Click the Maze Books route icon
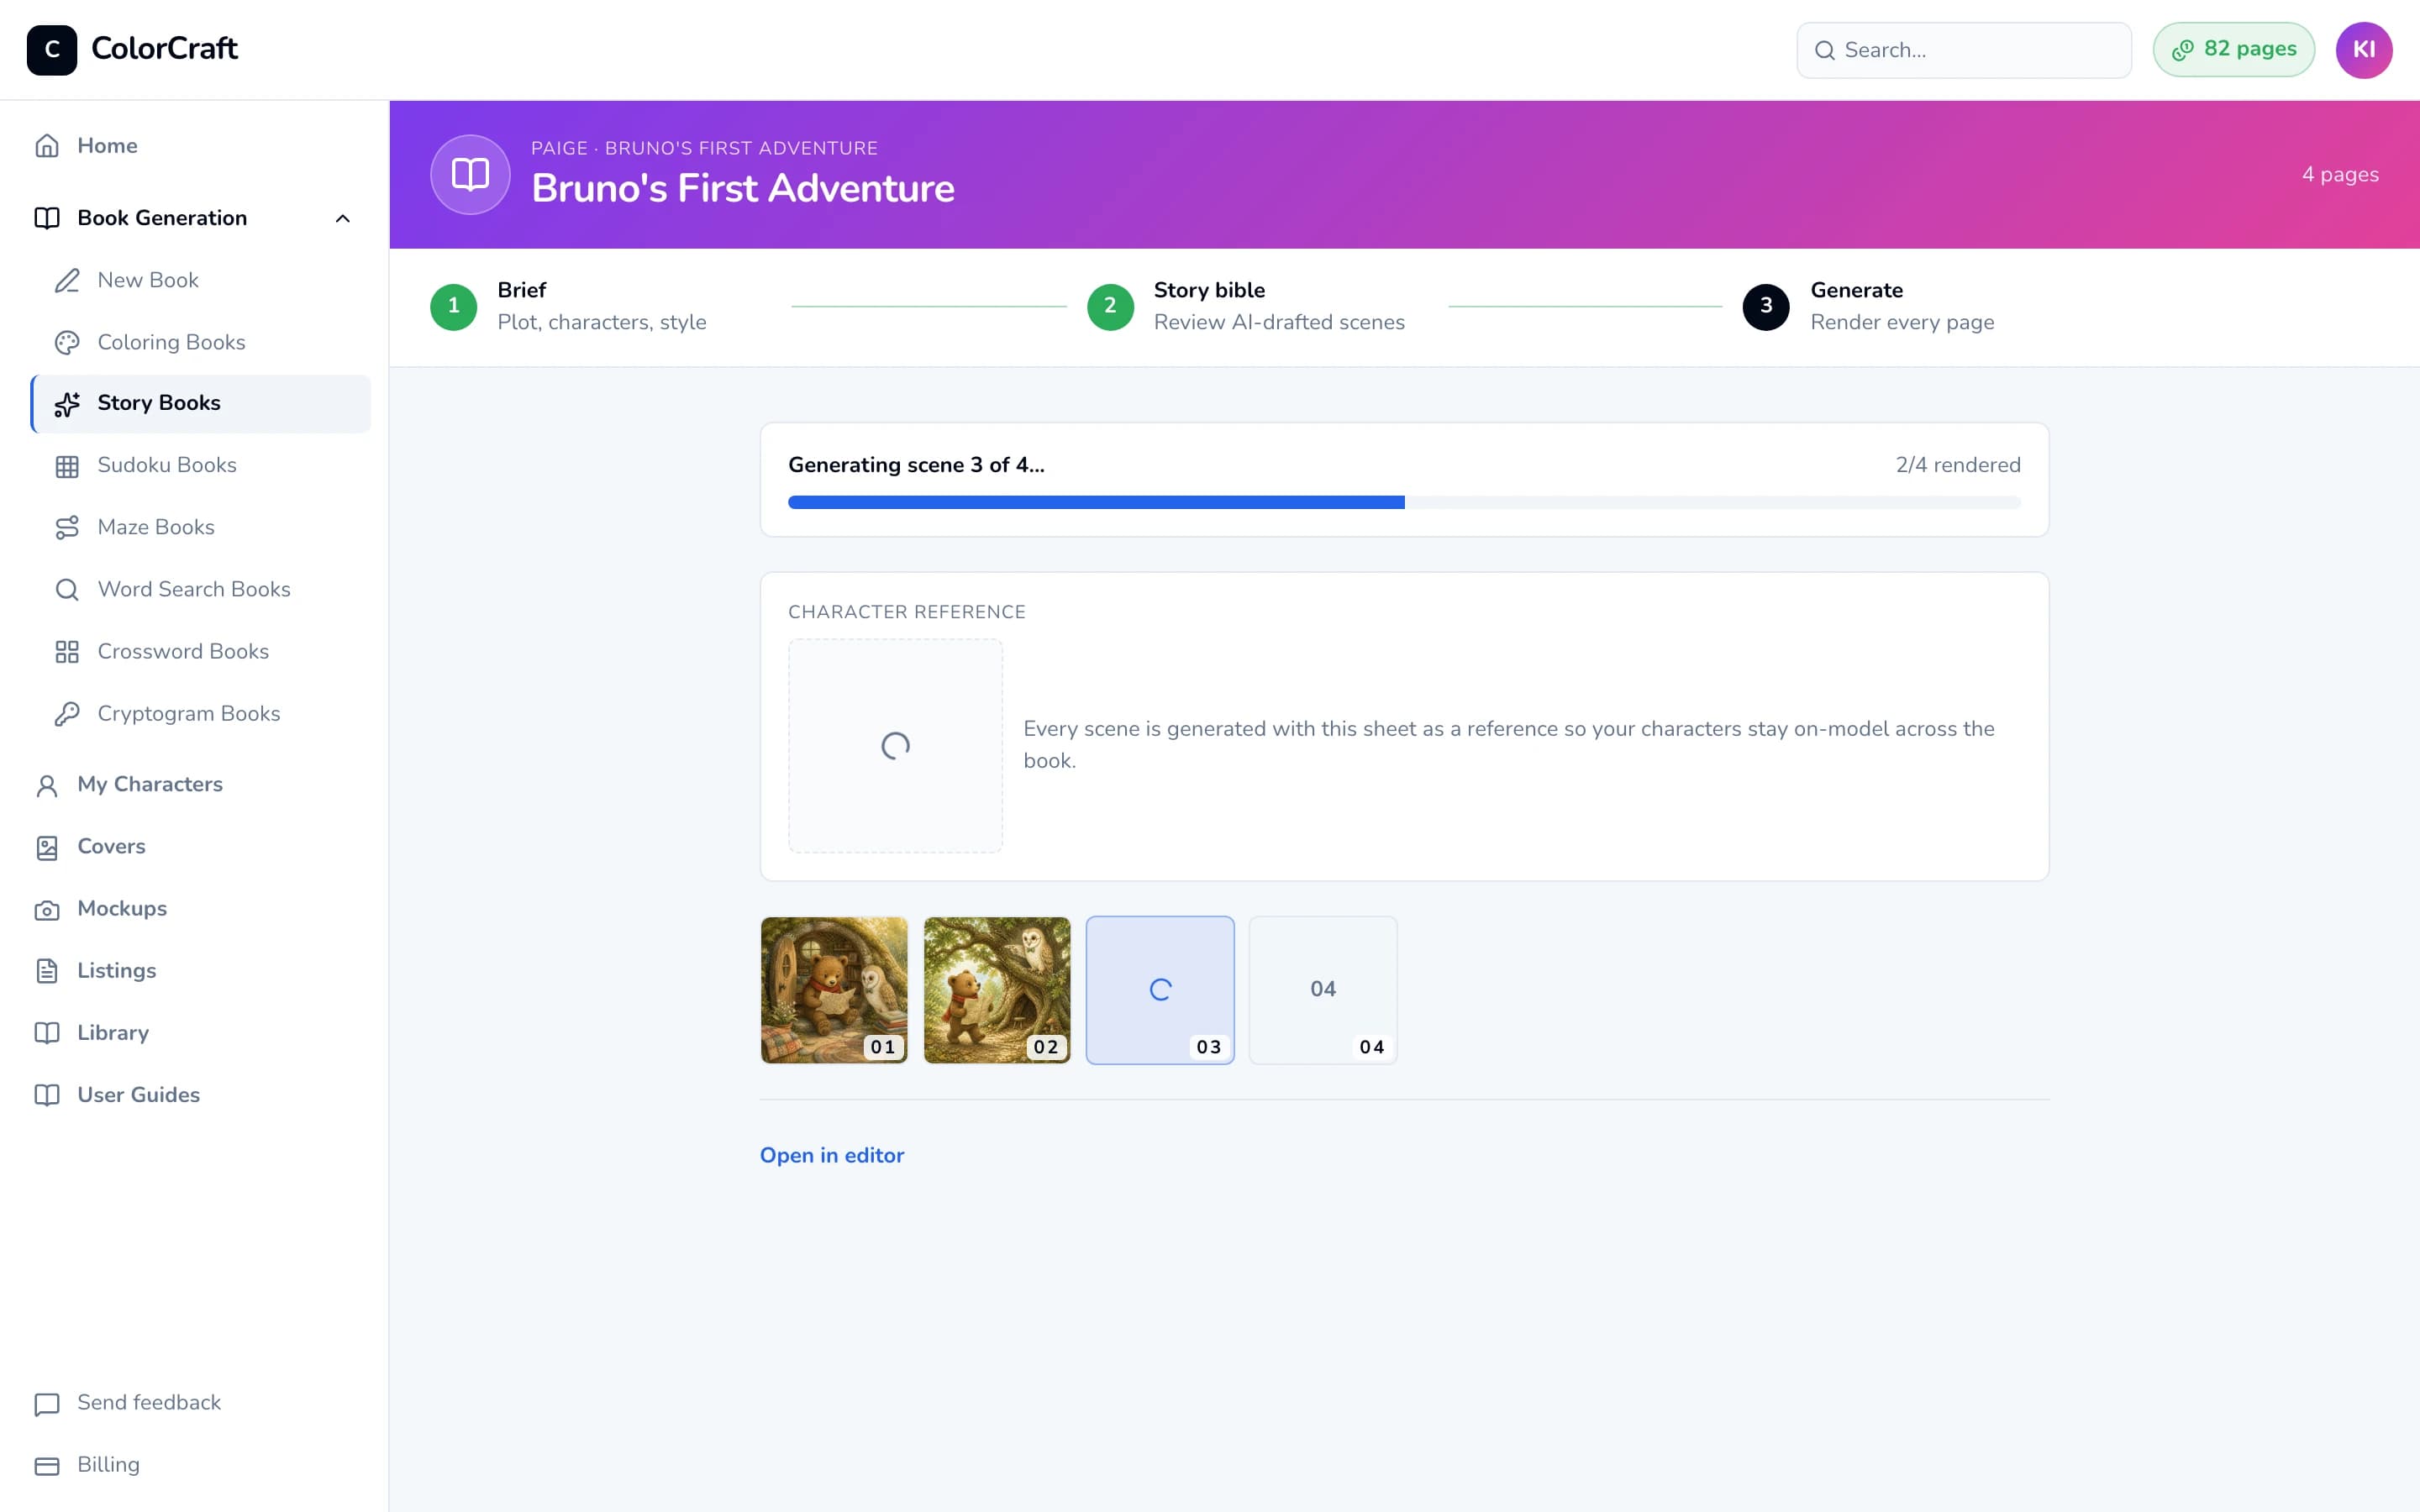Viewport: 2420px width, 1512px height. [67, 528]
